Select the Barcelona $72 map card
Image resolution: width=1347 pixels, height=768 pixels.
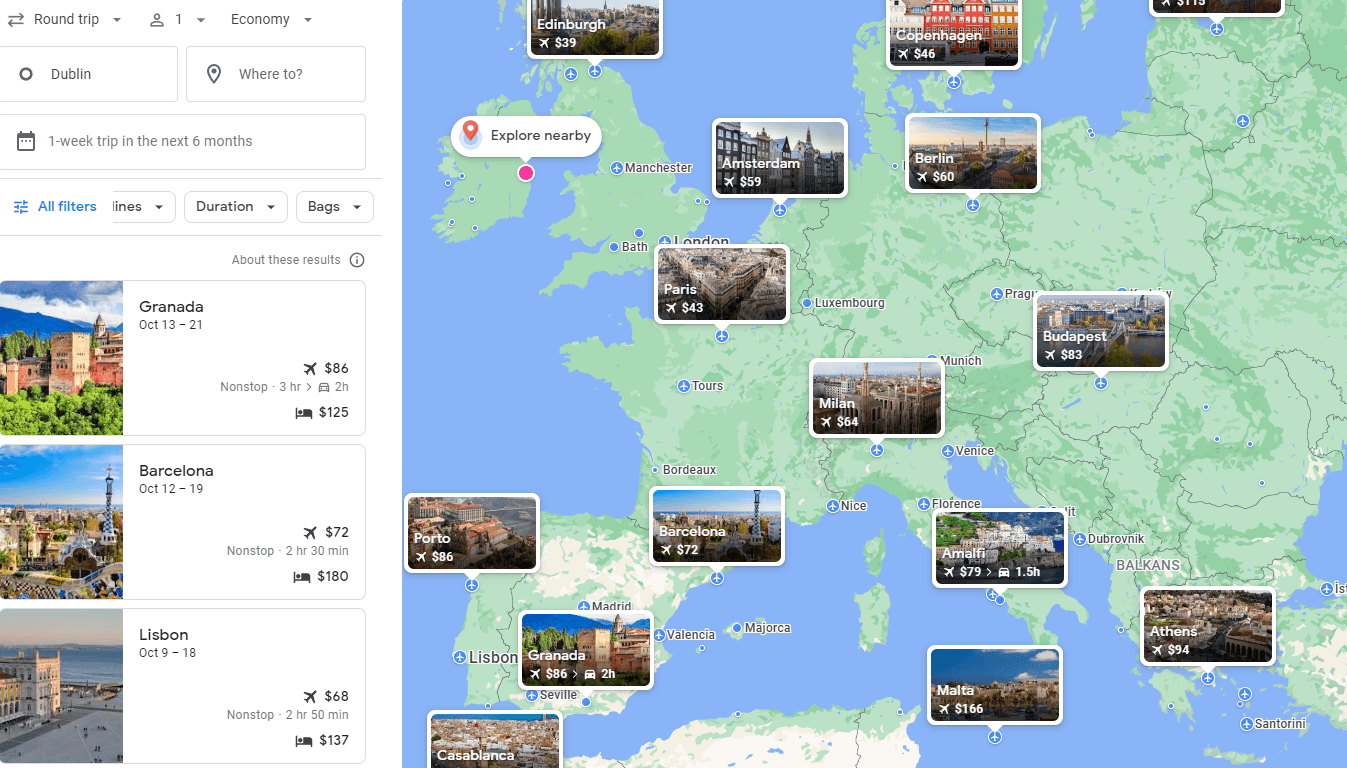(x=717, y=526)
